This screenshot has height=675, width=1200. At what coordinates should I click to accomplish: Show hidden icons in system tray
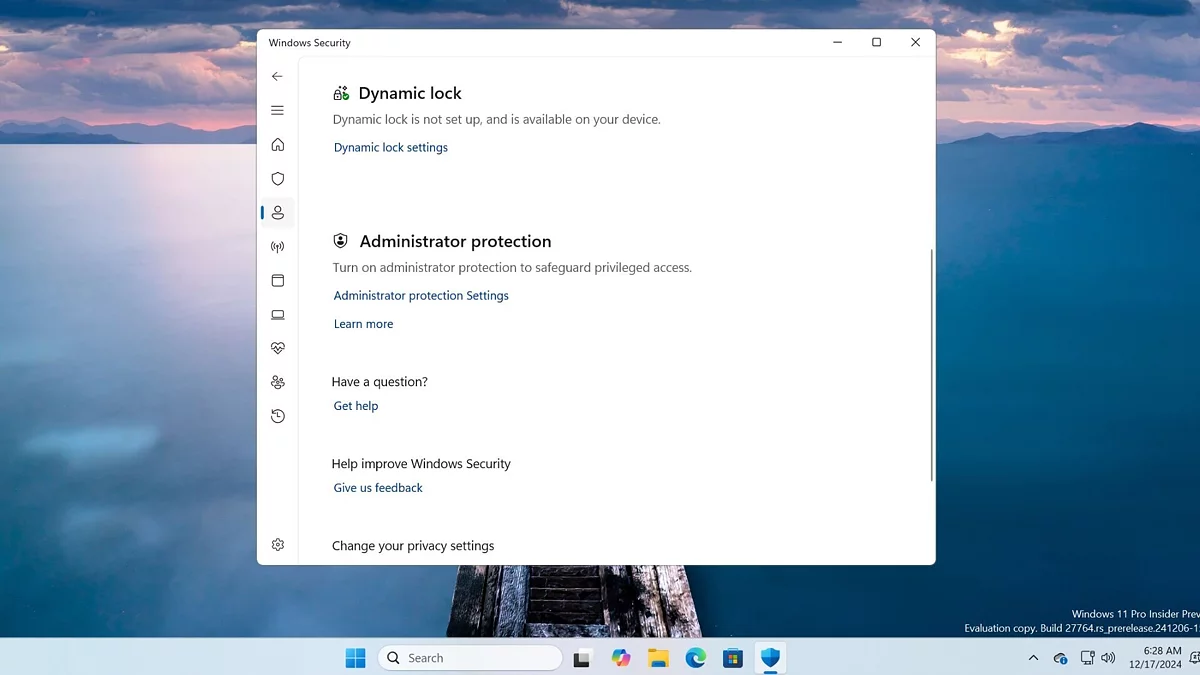[1033, 658]
